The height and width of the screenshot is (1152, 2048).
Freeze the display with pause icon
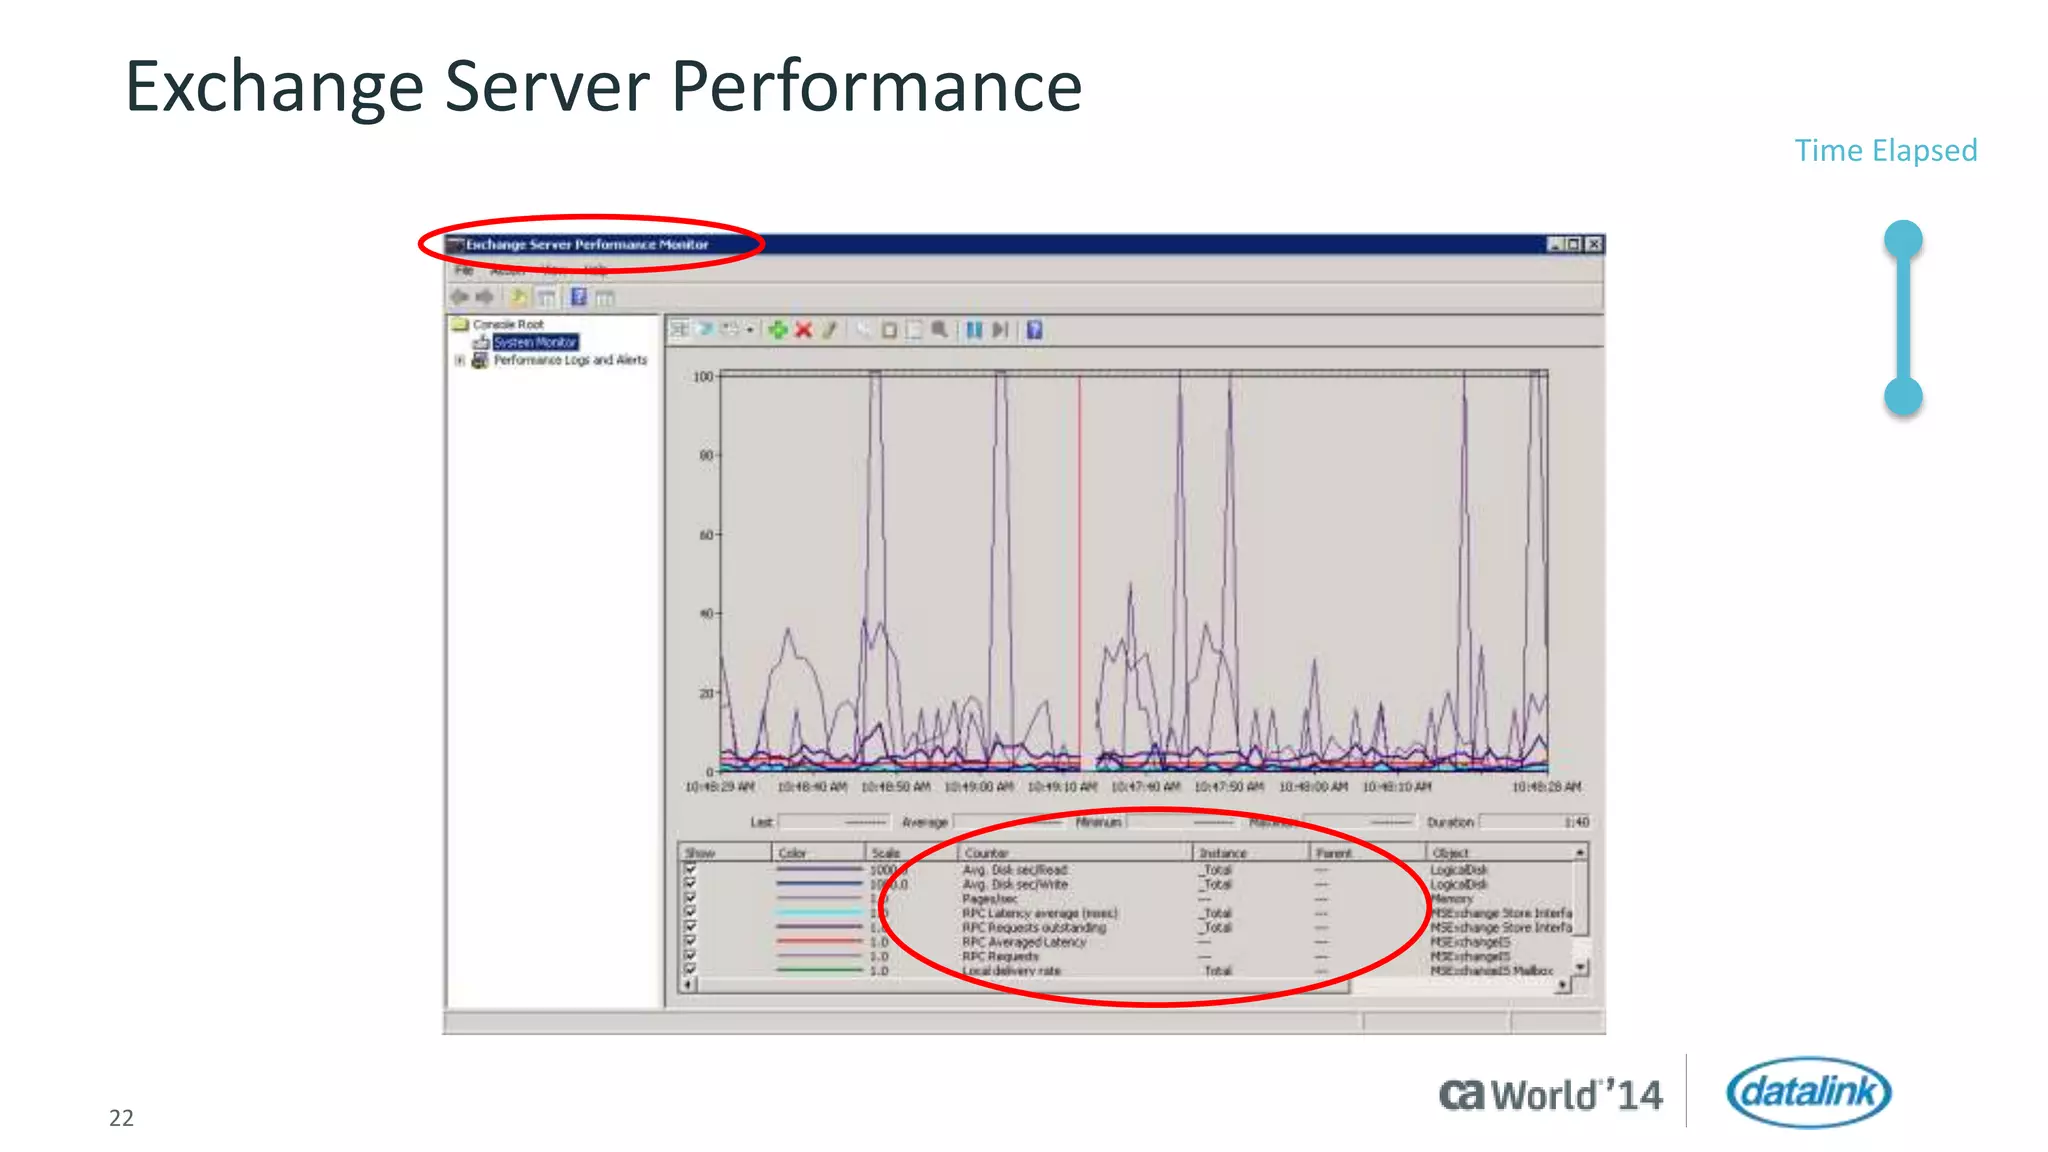974,329
